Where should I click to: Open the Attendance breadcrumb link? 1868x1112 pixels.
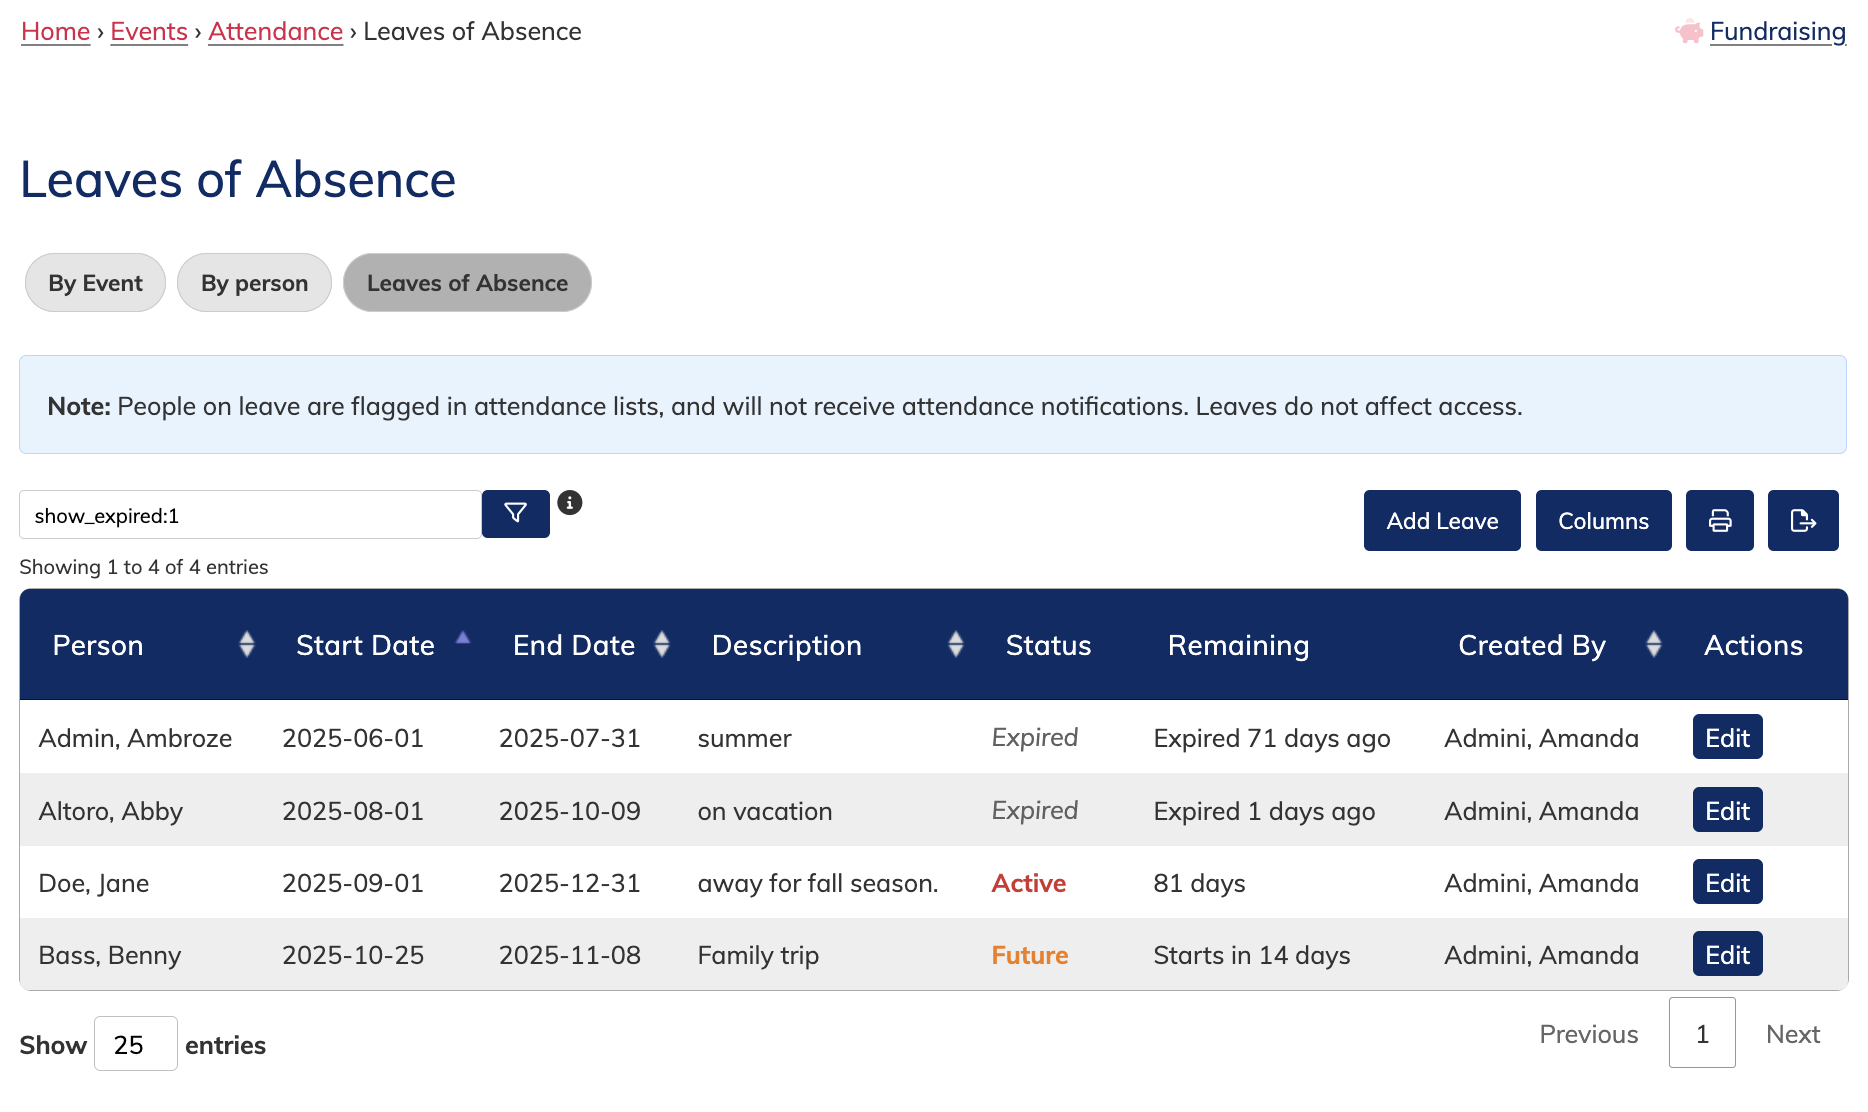point(275,32)
